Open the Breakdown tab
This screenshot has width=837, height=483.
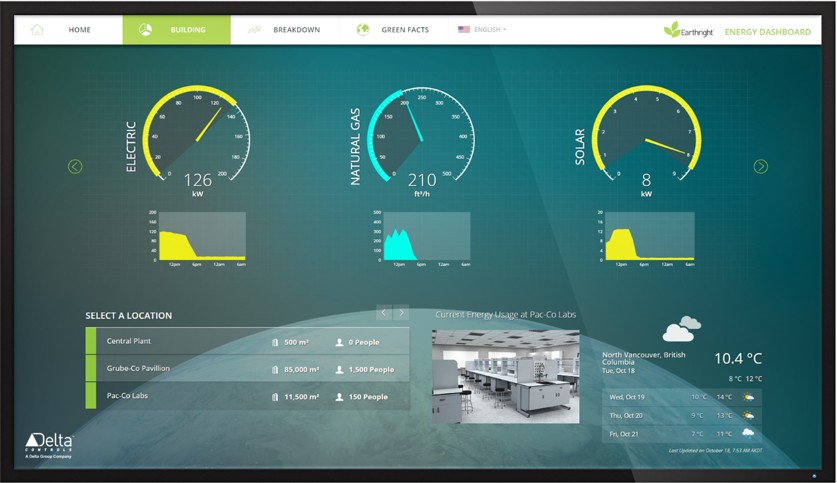click(x=296, y=30)
